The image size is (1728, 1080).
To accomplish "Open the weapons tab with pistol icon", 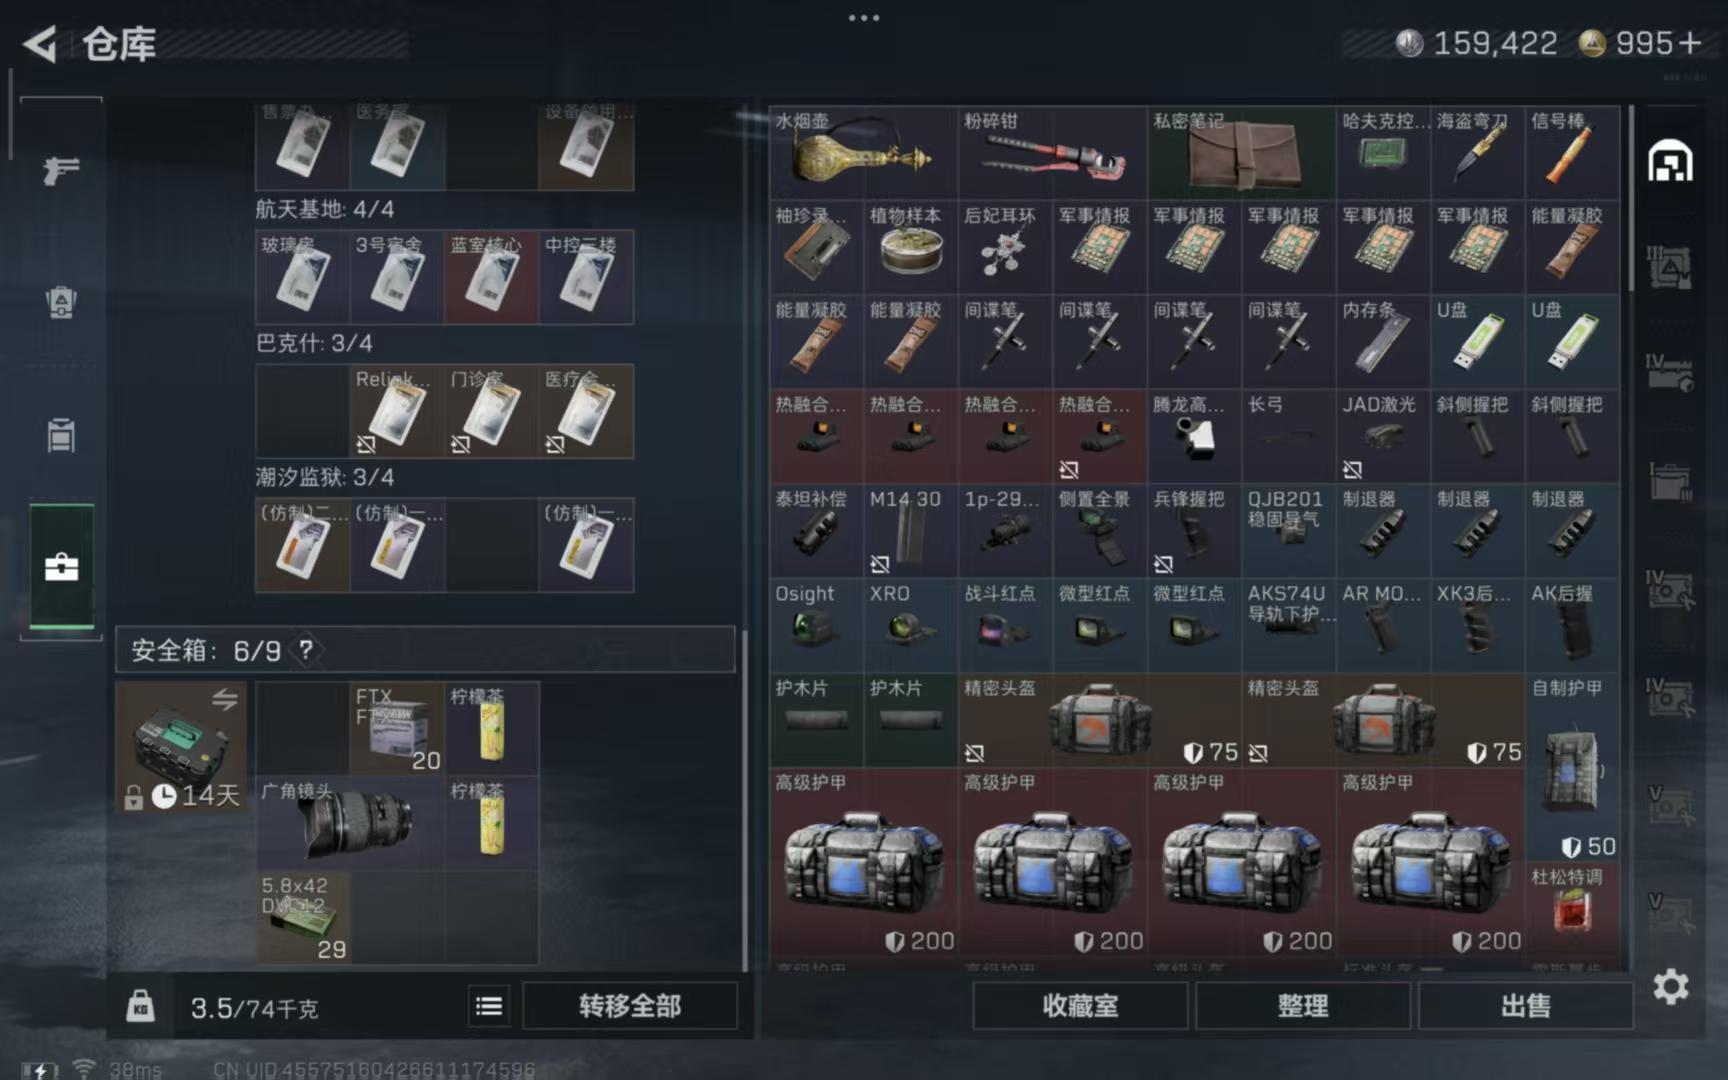I will [x=61, y=170].
